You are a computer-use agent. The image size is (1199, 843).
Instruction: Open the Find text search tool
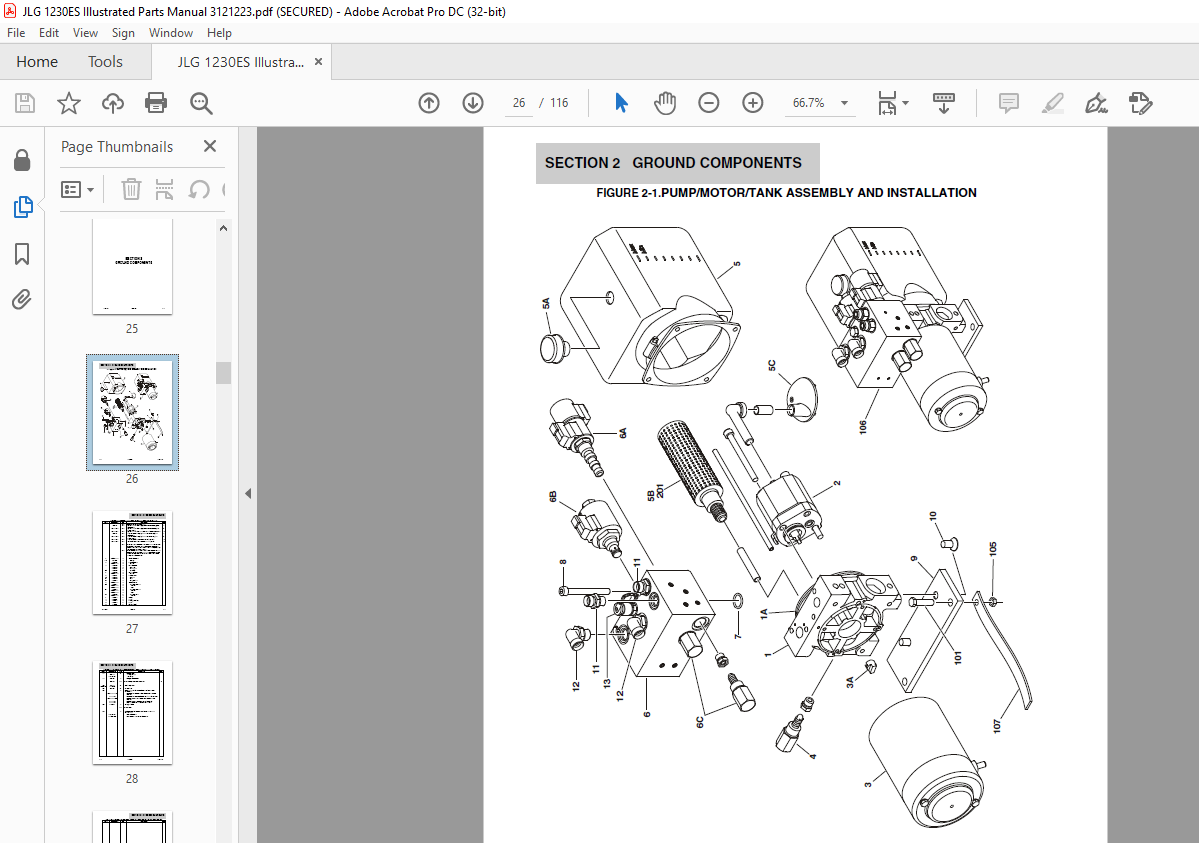201,103
